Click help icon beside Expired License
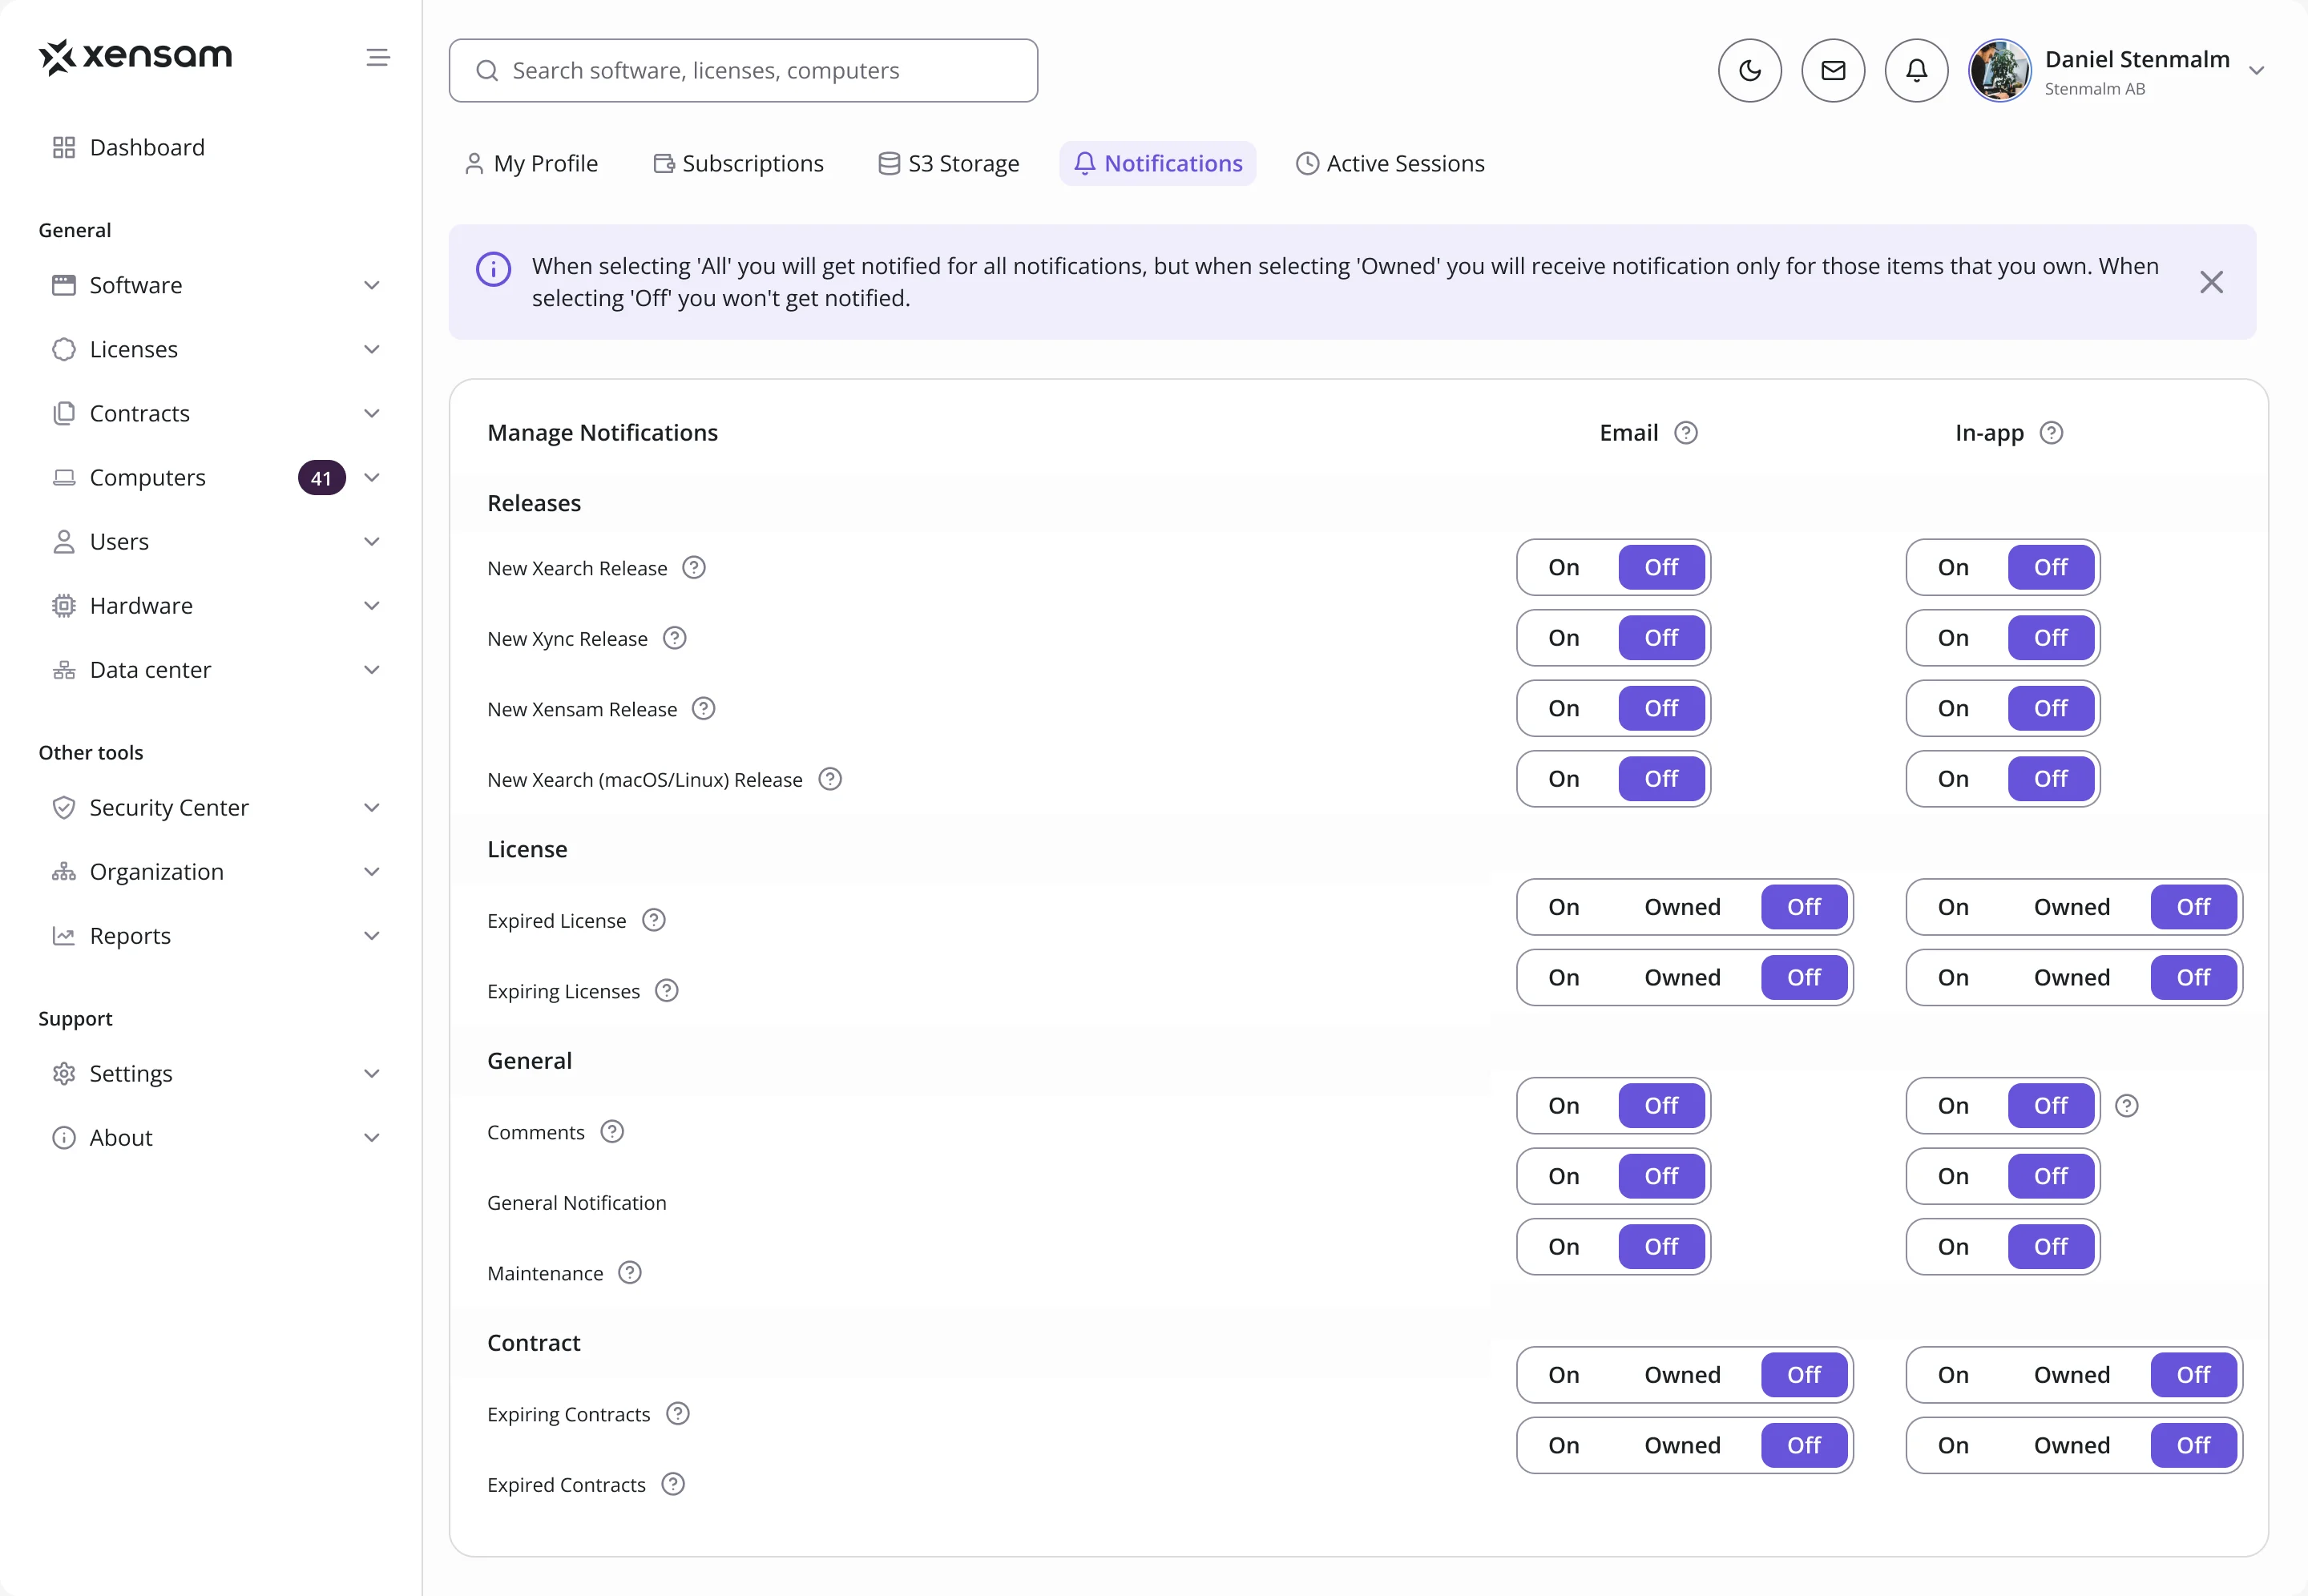 click(x=654, y=920)
